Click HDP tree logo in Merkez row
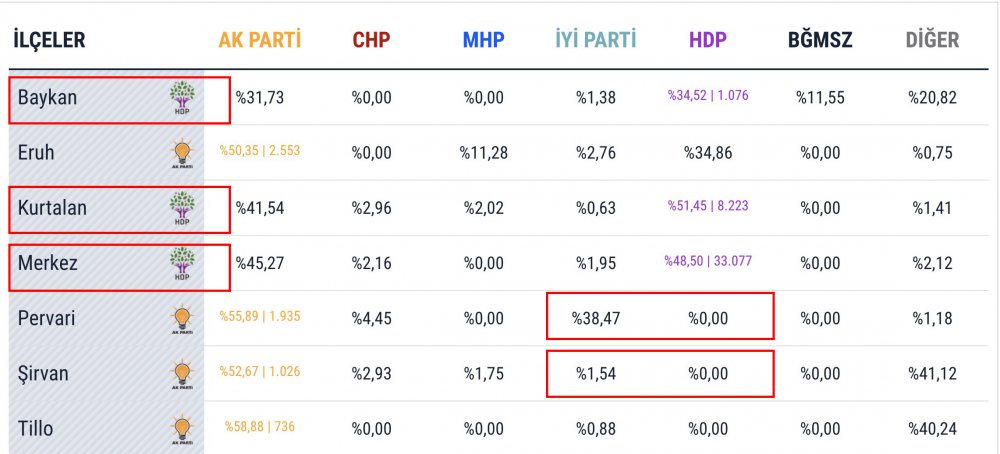This screenshot has height=454, width=1000. [x=183, y=264]
